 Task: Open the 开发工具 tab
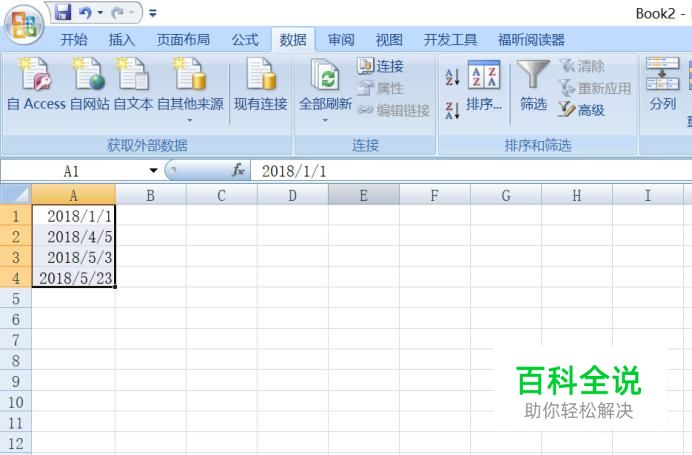(x=450, y=40)
